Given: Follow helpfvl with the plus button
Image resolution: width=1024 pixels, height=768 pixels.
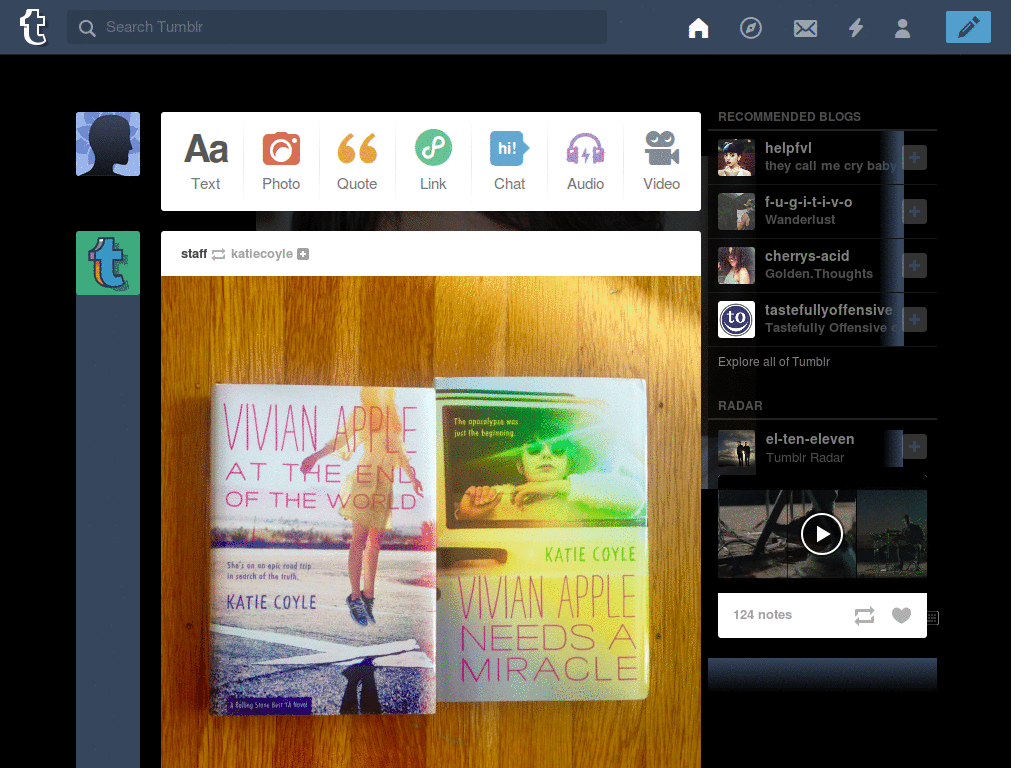Looking at the screenshot, I should 914,157.
